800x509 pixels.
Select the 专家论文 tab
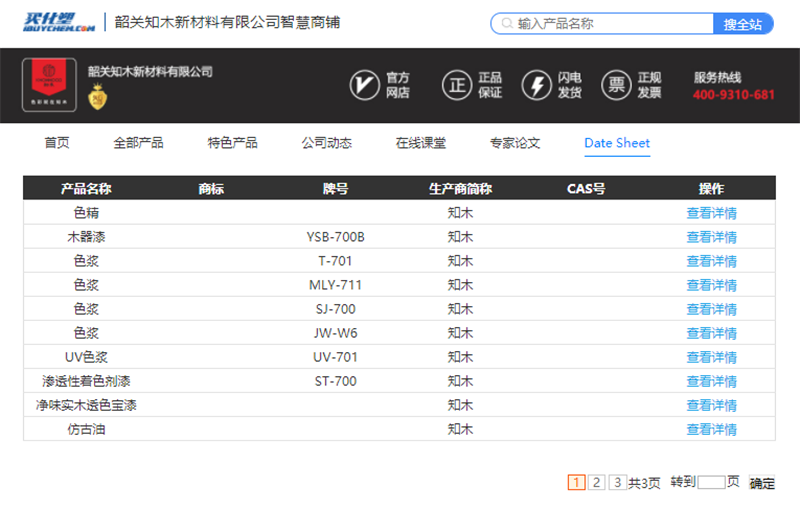pyautogui.click(x=515, y=143)
